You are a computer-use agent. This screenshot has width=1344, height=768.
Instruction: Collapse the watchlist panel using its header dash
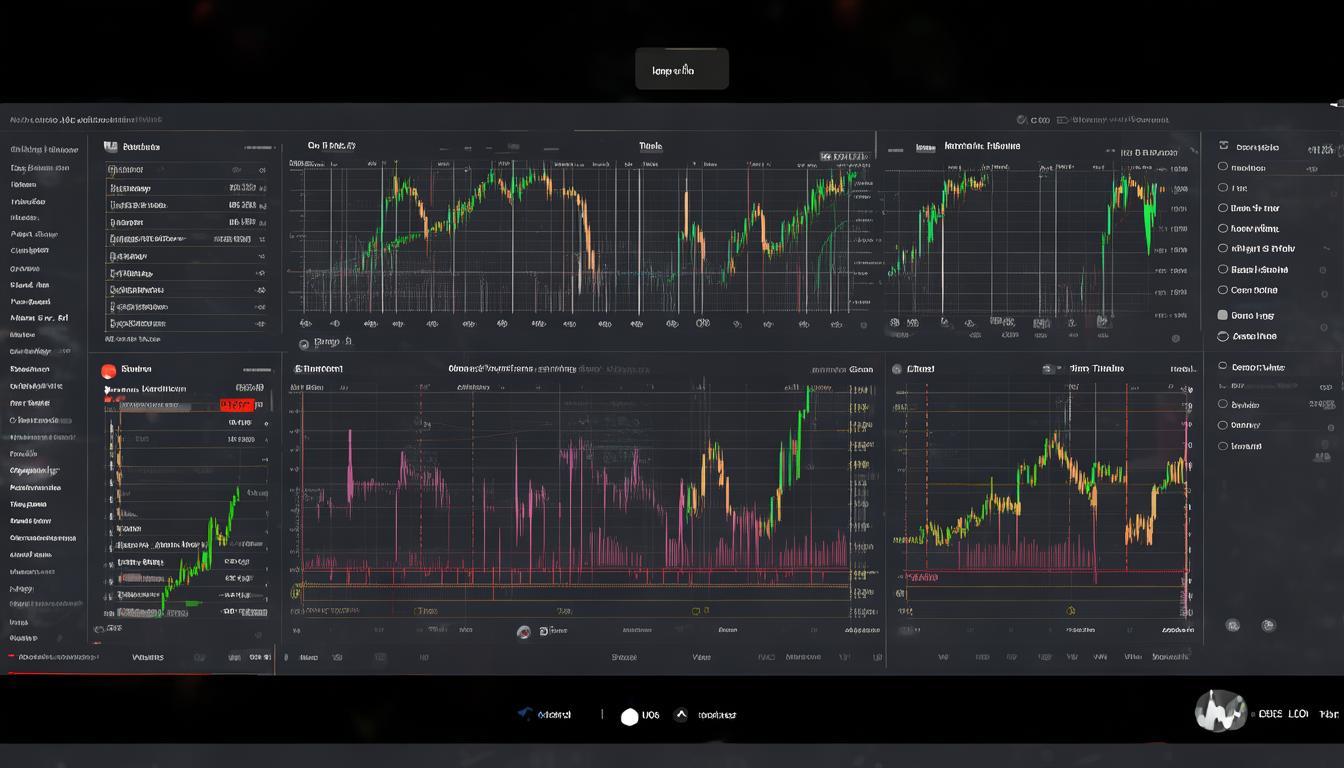tap(258, 147)
